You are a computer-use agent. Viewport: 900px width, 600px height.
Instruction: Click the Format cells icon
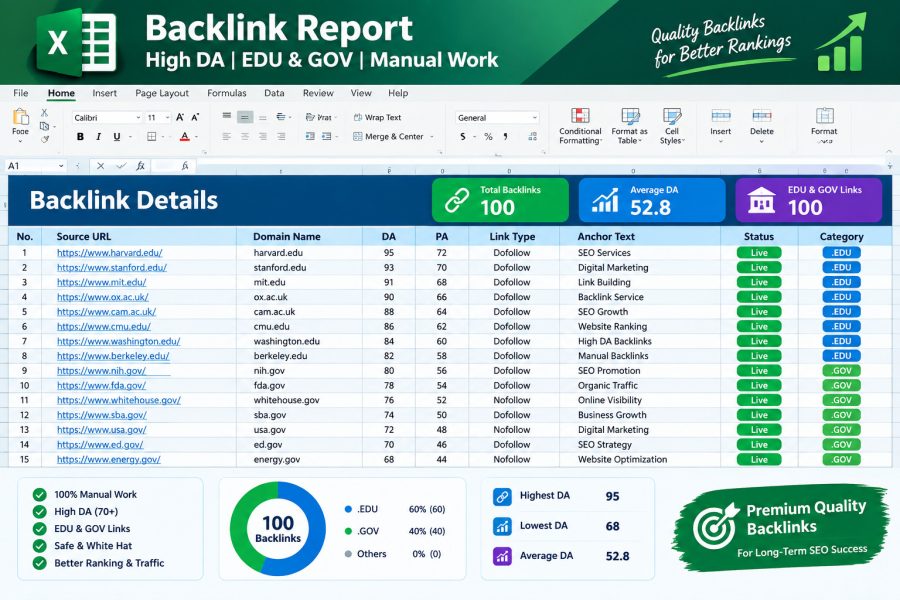point(825,115)
